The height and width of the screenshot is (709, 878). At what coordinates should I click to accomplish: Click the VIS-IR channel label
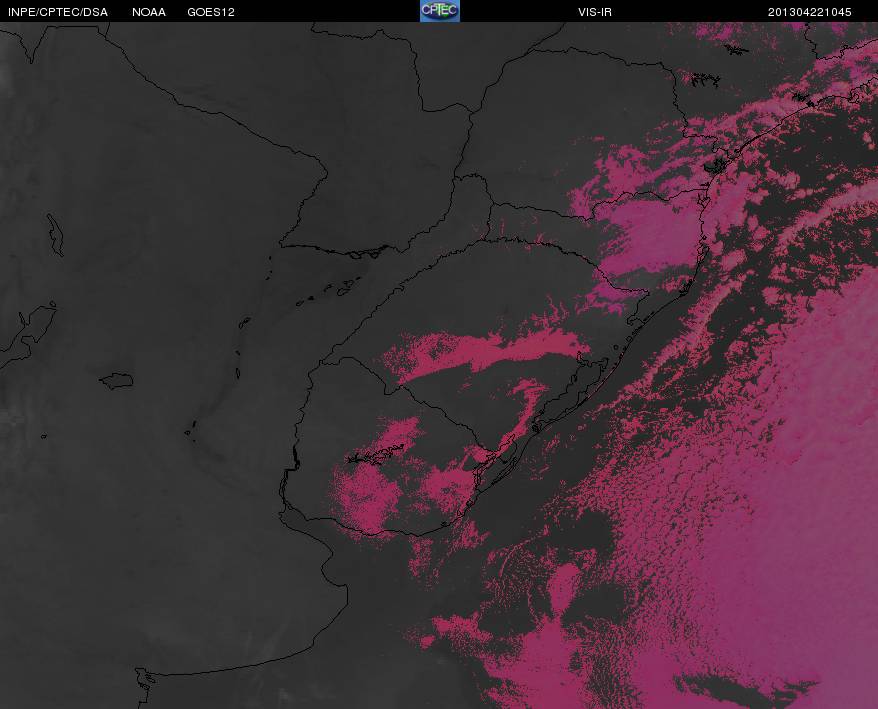pos(595,12)
